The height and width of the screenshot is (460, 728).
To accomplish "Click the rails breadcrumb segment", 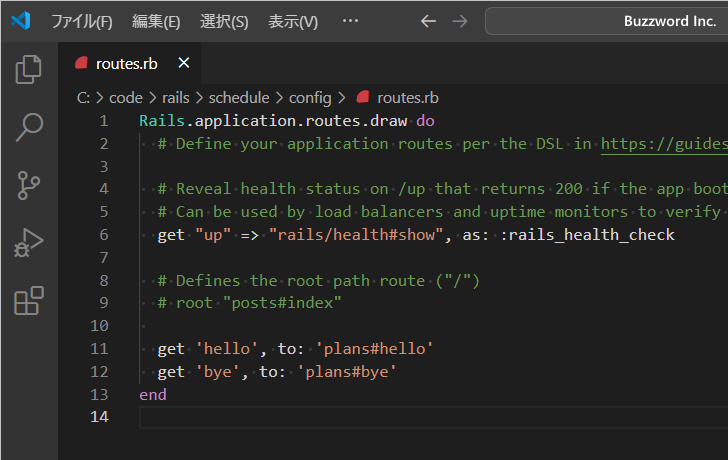I will (176, 98).
